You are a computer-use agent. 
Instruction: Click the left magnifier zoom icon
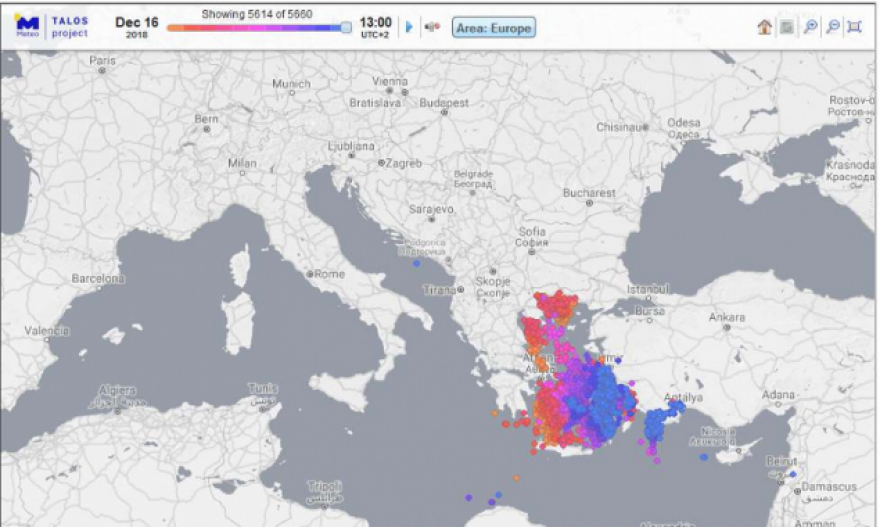coord(811,27)
